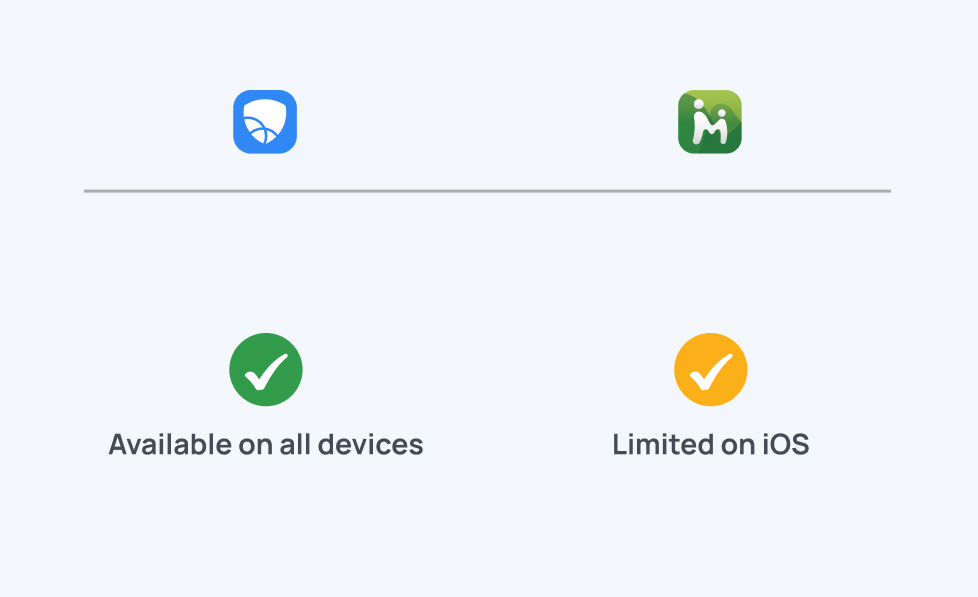The width and height of the screenshot is (978, 597).
Task: Tap the white tick inside the green circle
Action: pyautogui.click(x=266, y=371)
